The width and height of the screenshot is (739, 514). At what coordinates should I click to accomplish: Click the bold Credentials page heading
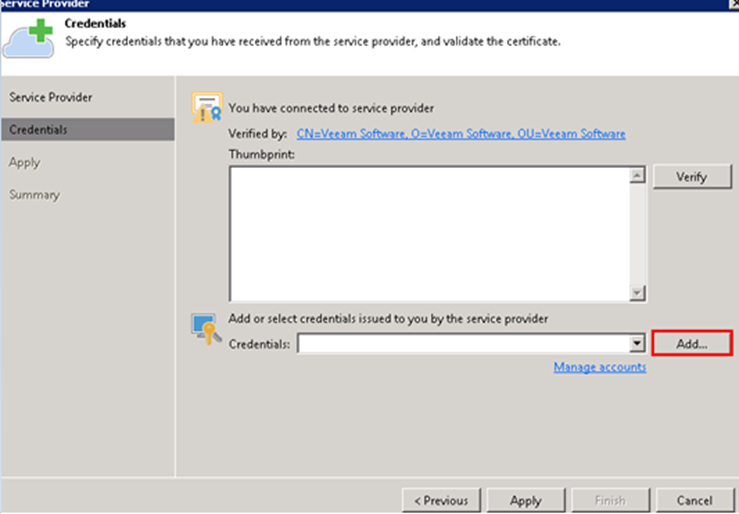(x=95, y=23)
